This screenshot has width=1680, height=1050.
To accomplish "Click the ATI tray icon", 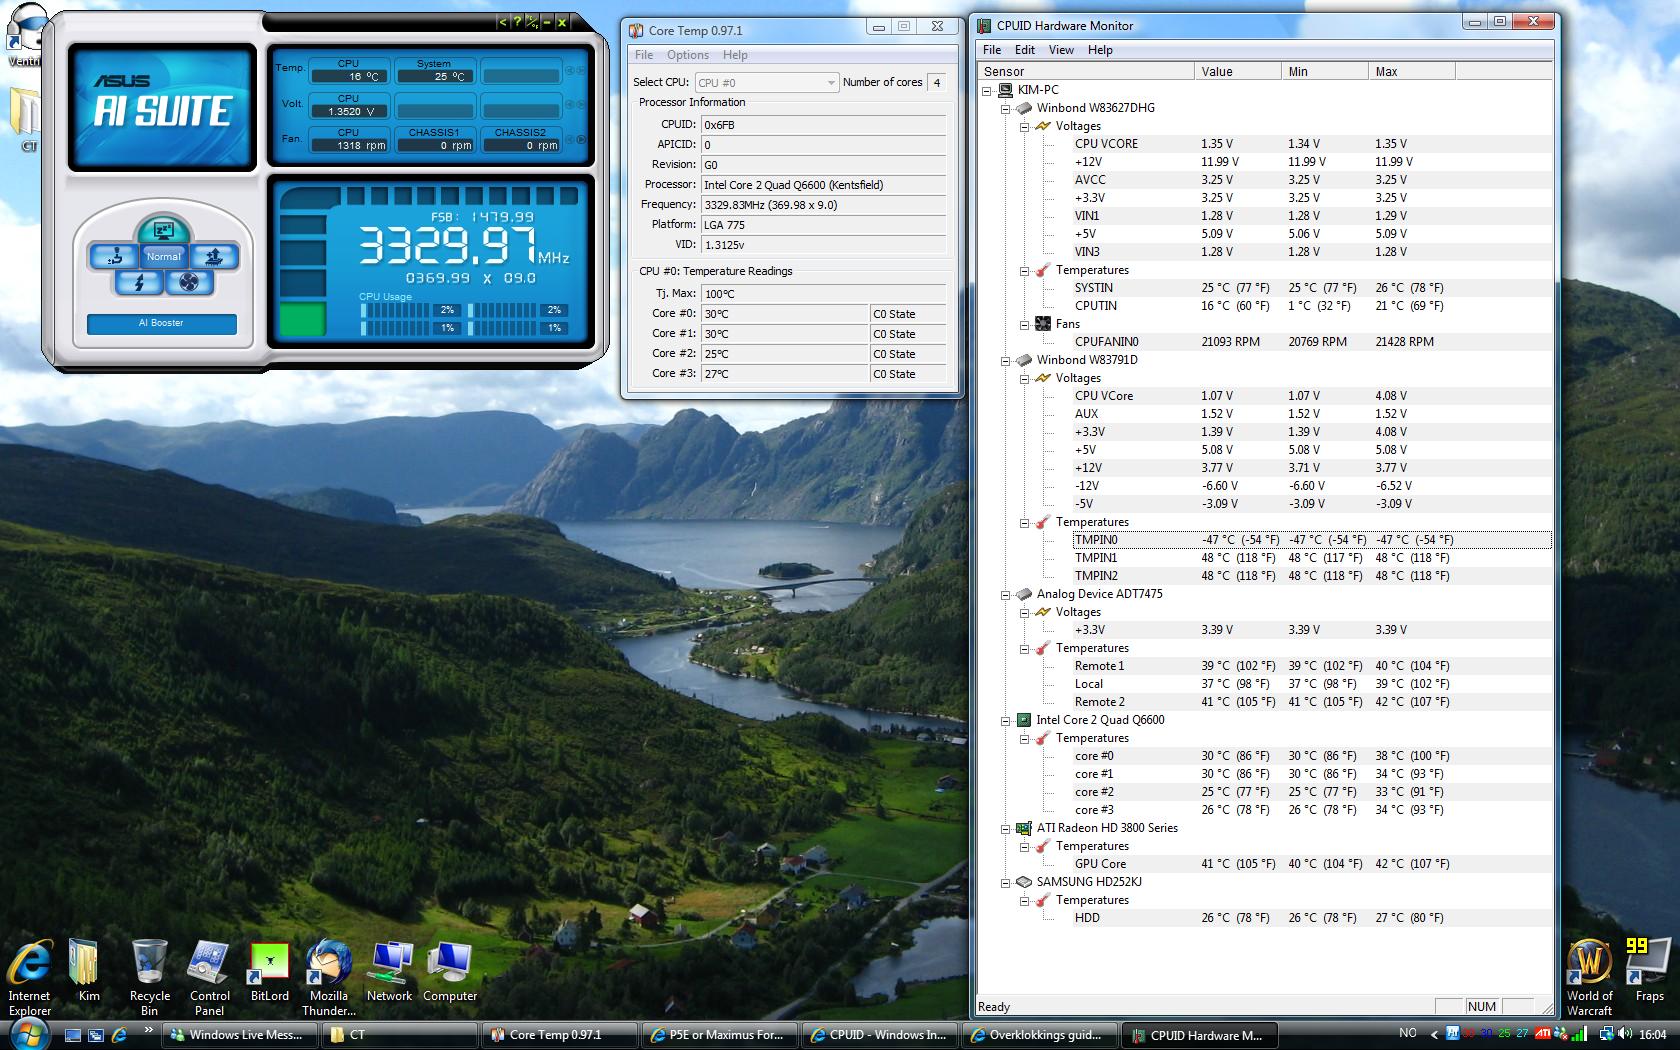I will 1543,1034.
